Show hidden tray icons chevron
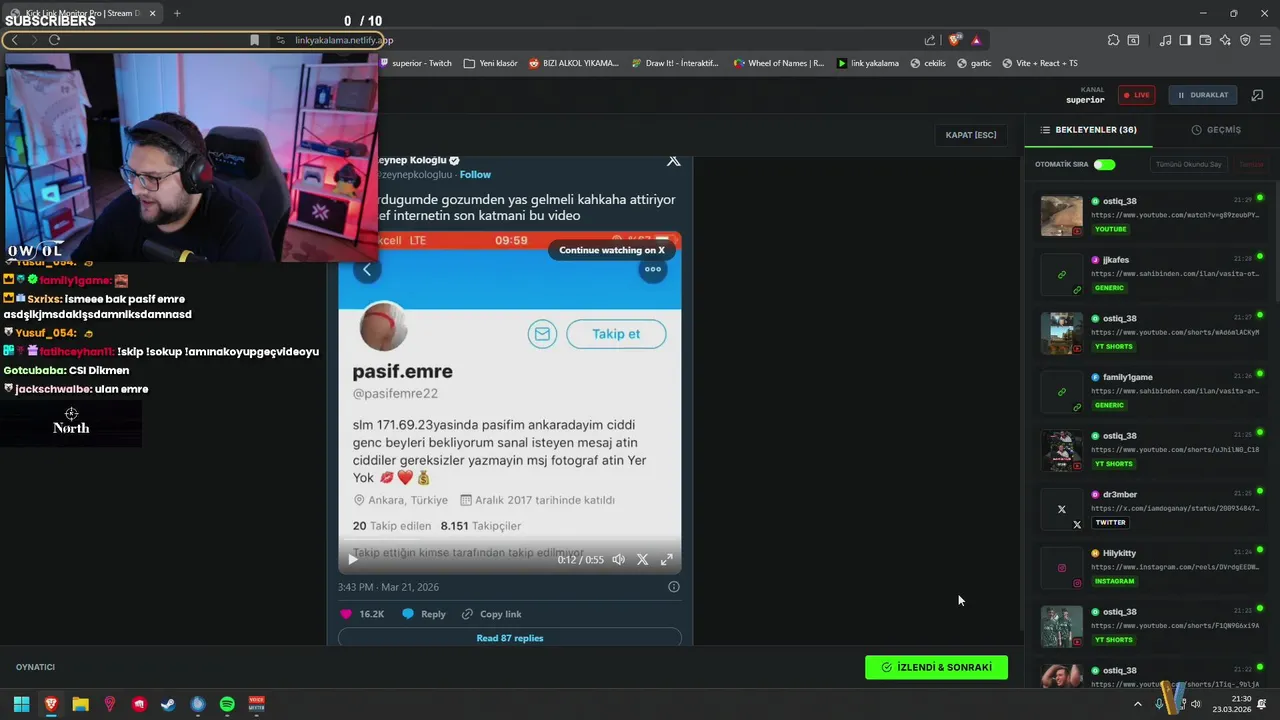Screen dimensions: 1280x720 (1137, 704)
